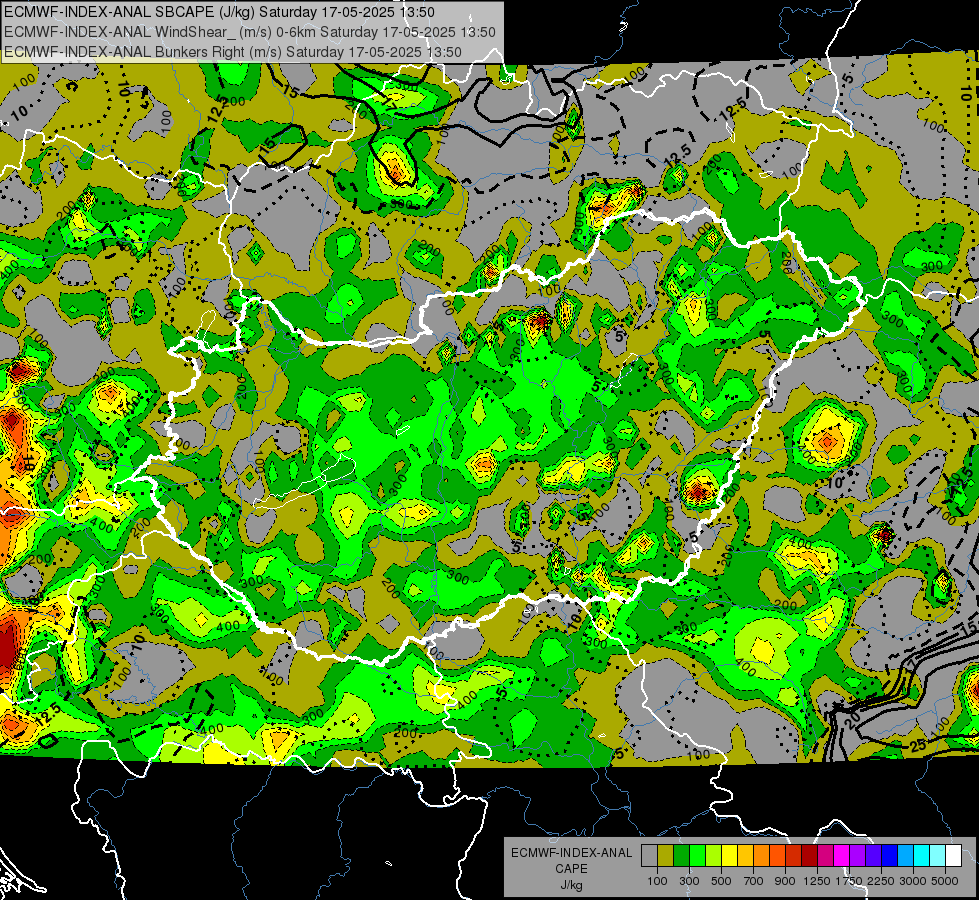Click the pure yellow legend swatch
Image resolution: width=979 pixels, height=900 pixels.
coord(729,856)
